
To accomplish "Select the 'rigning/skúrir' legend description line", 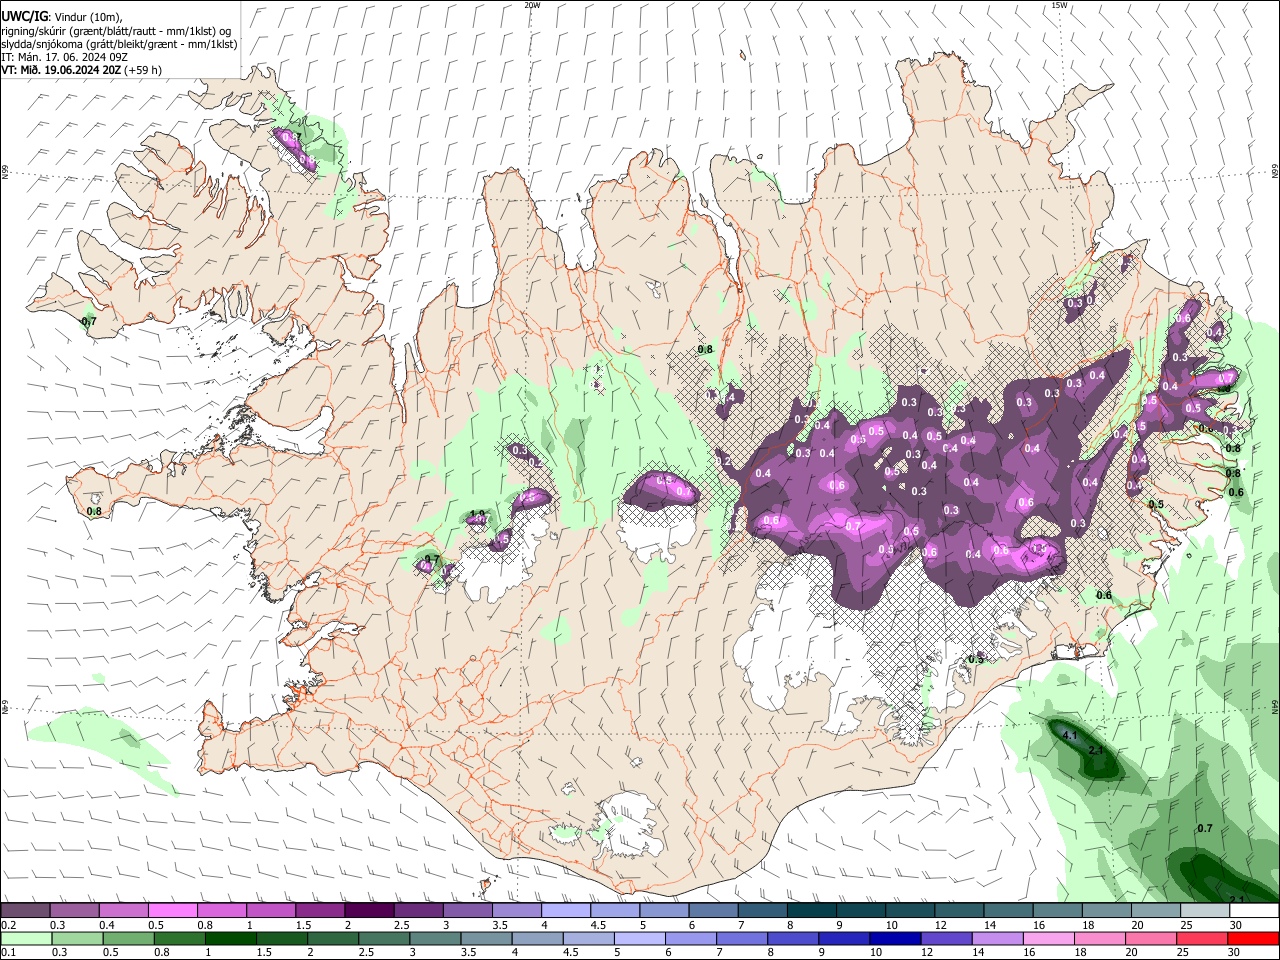I will pos(116,31).
